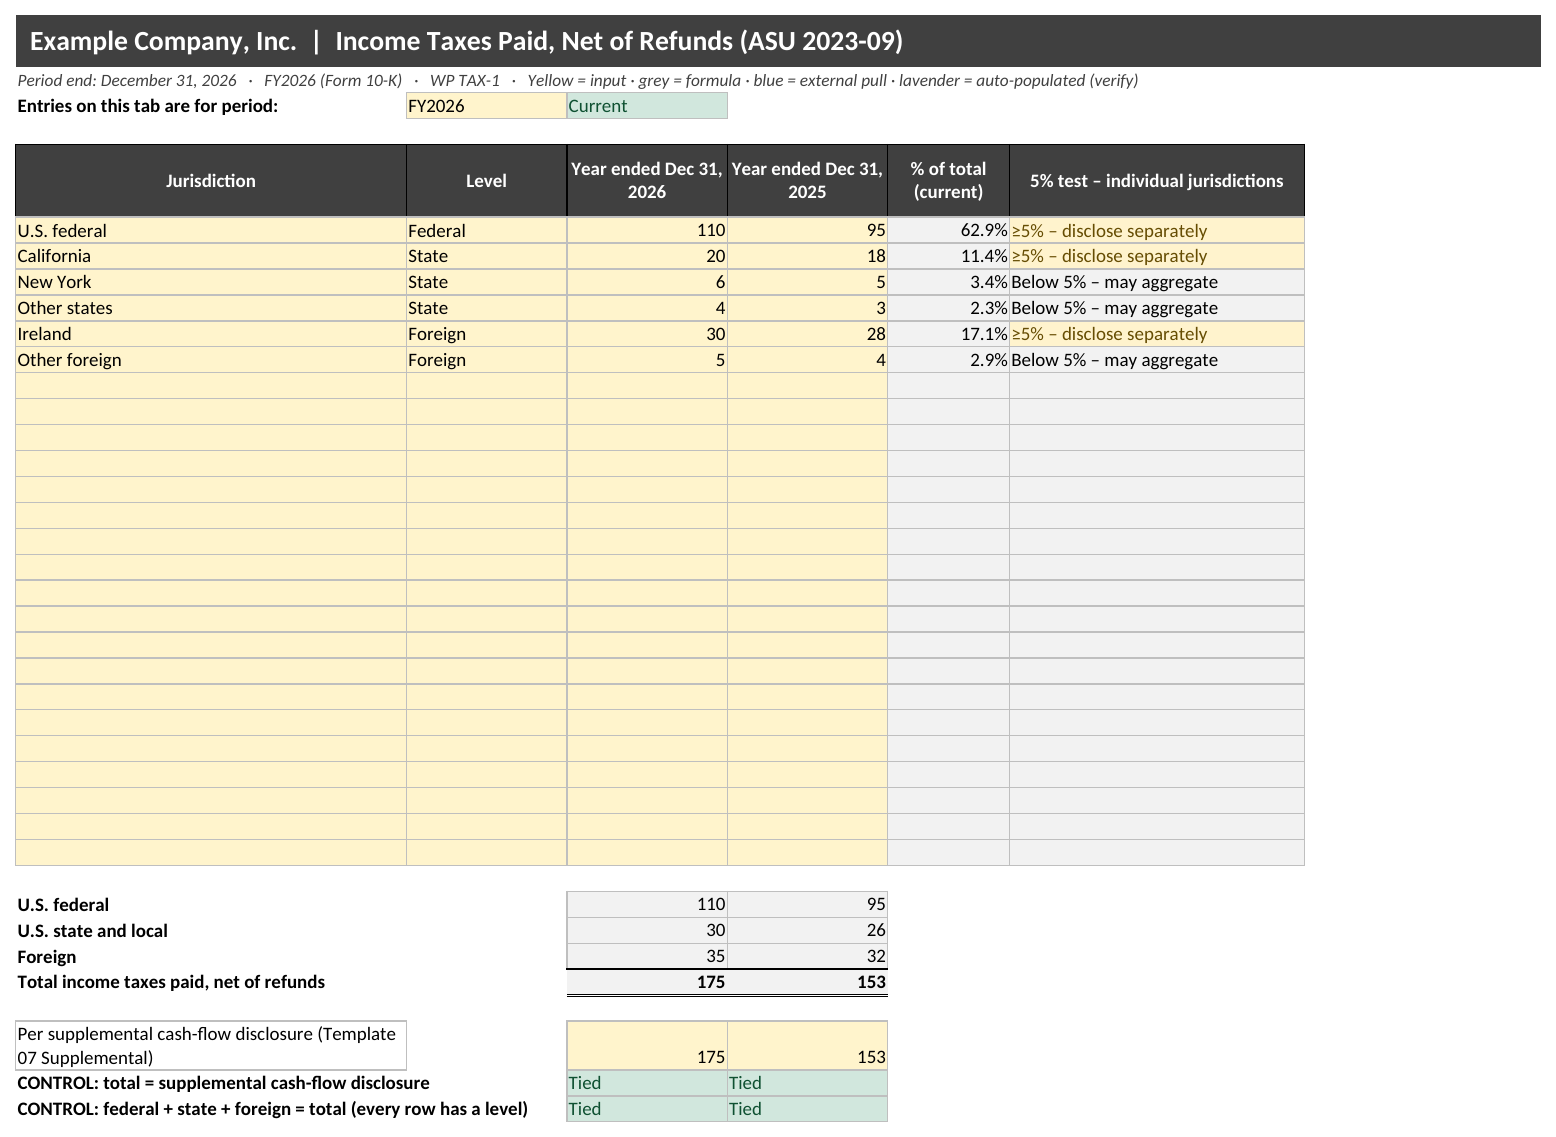This screenshot has height=1137, width=1556.
Task: Select Ireland's 'Foreign' level cell
Action: click(486, 334)
